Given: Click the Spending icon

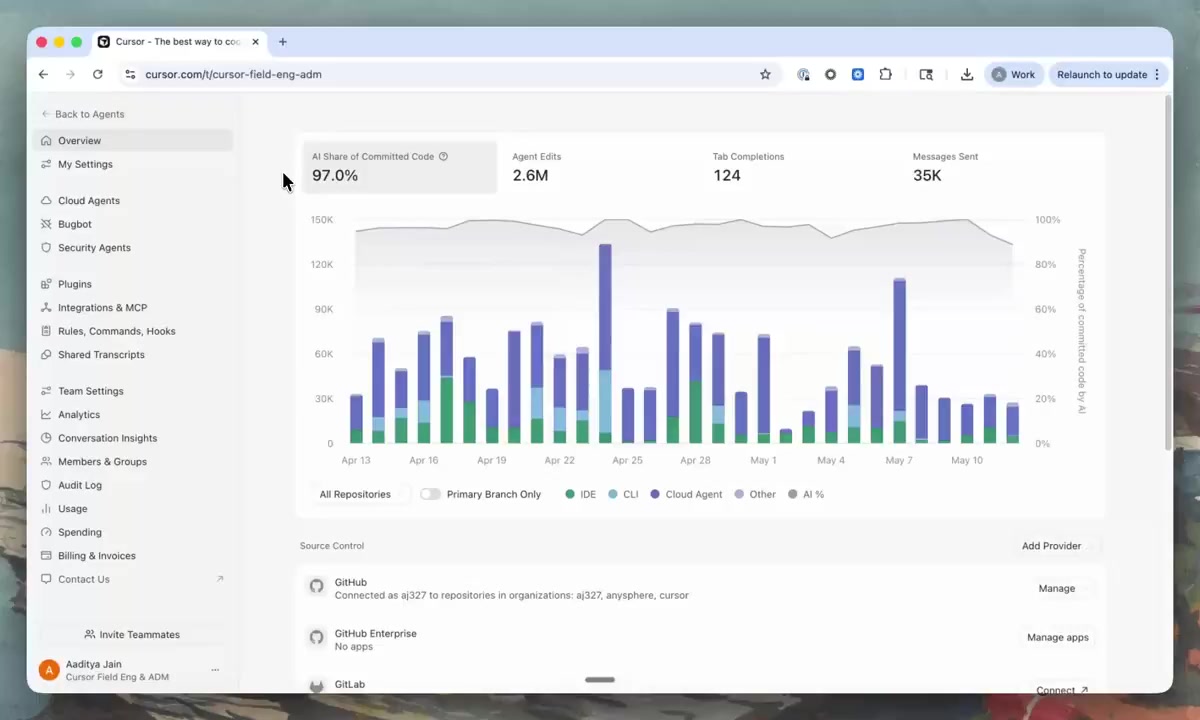Looking at the screenshot, I should (46, 532).
